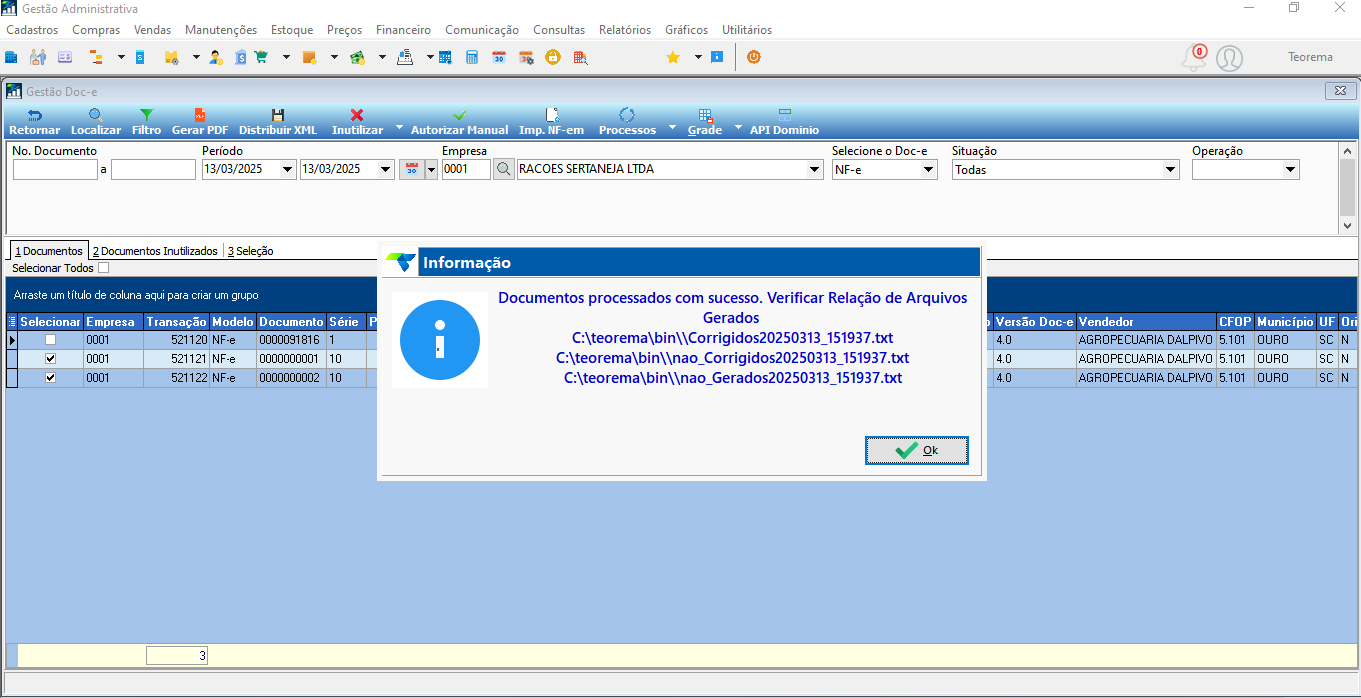This screenshot has height=698, width=1361.
Task: Click the user avatar icon near Teorema
Action: coord(1229,58)
